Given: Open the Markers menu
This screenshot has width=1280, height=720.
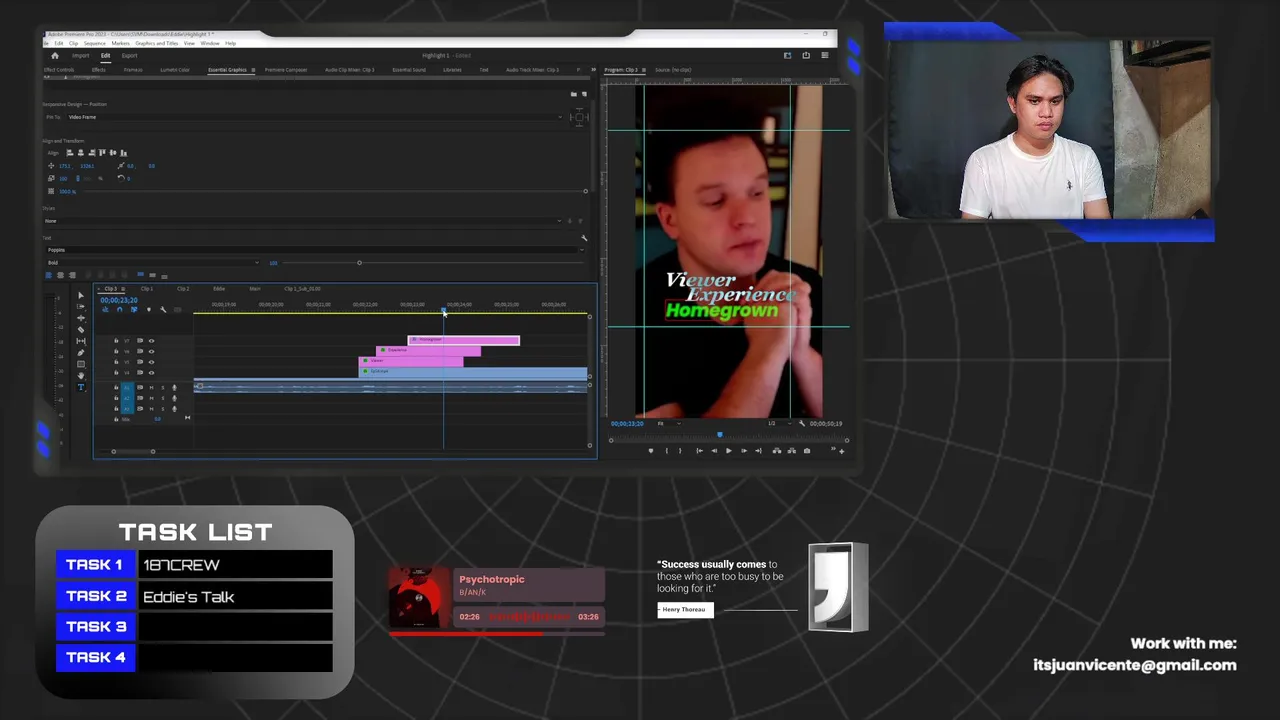Looking at the screenshot, I should click(121, 43).
